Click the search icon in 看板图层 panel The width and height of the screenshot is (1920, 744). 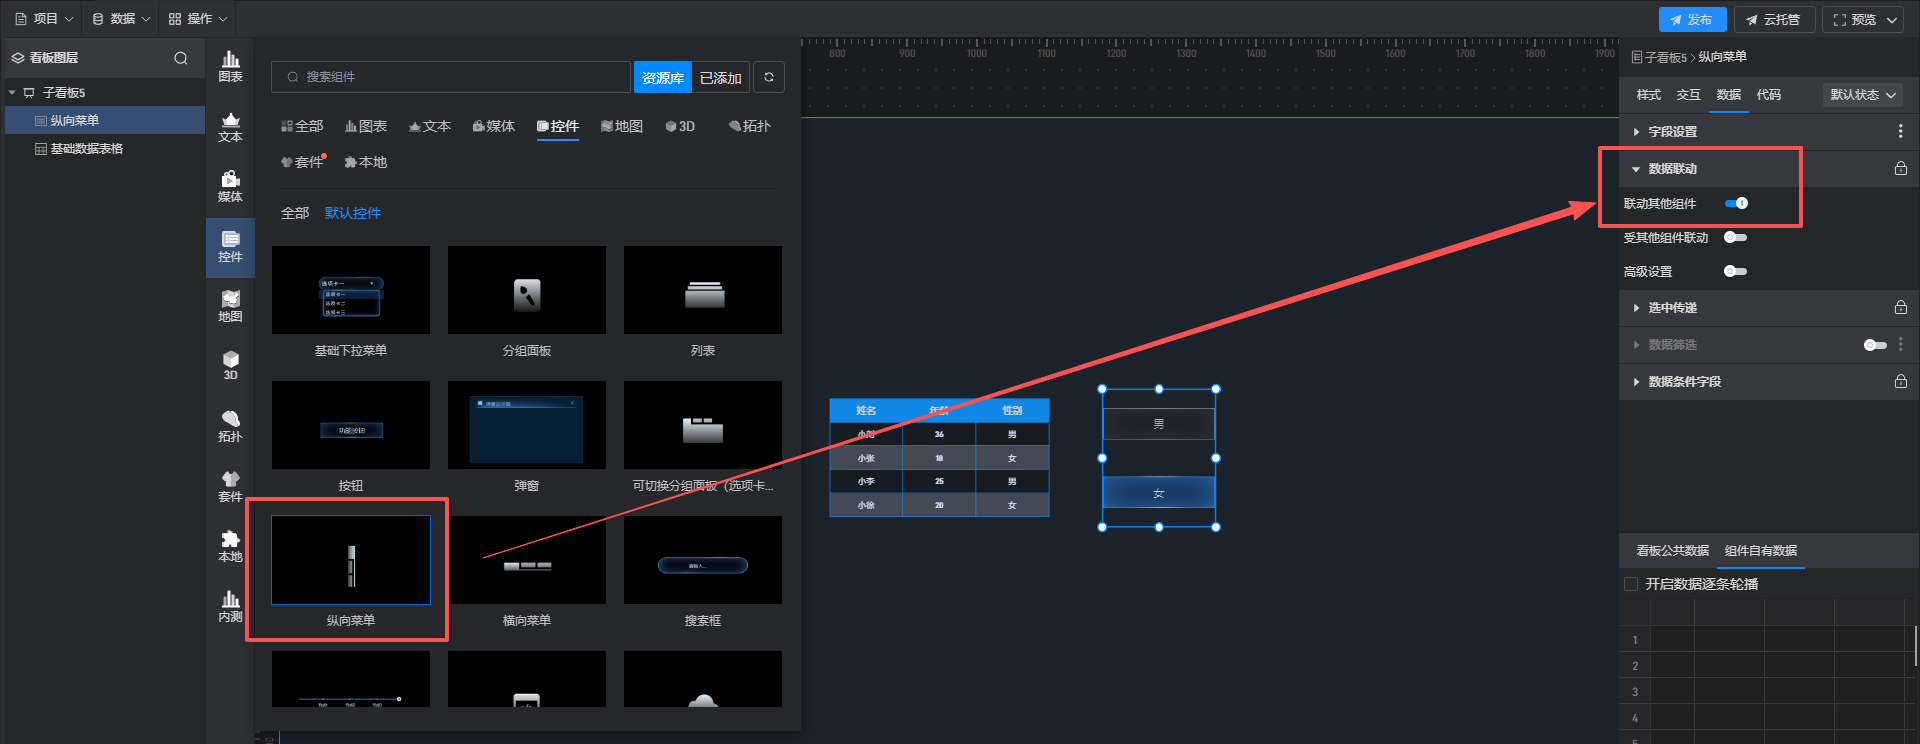coord(181,58)
